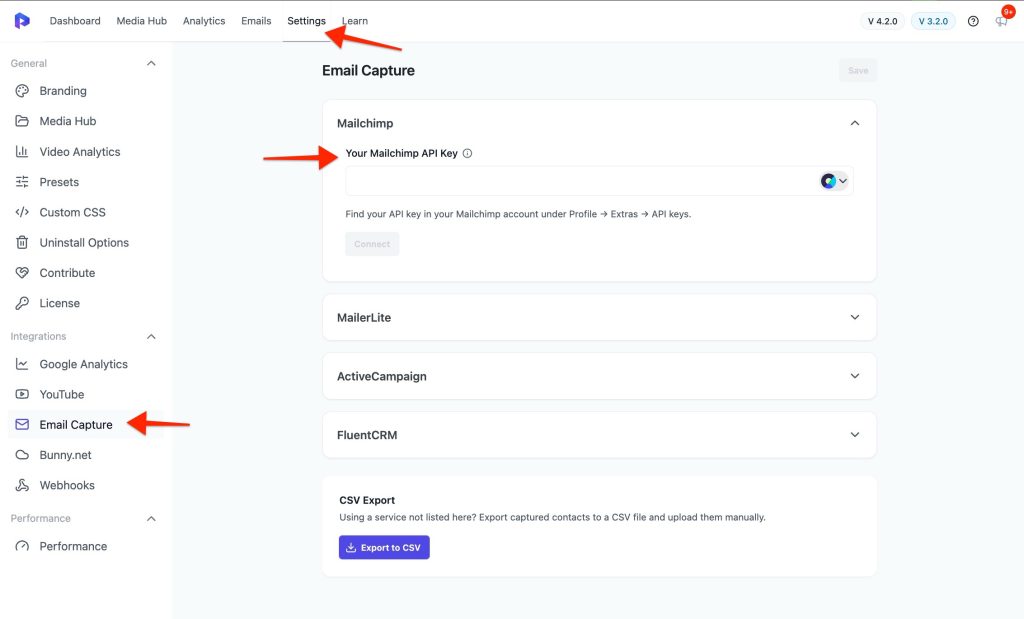Open the help question-mark icon
The width and height of the screenshot is (1024, 619).
click(973, 21)
